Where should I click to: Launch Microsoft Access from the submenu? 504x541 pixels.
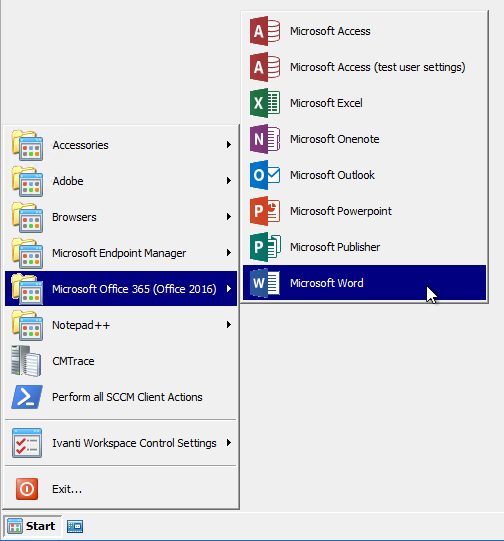pos(364,31)
